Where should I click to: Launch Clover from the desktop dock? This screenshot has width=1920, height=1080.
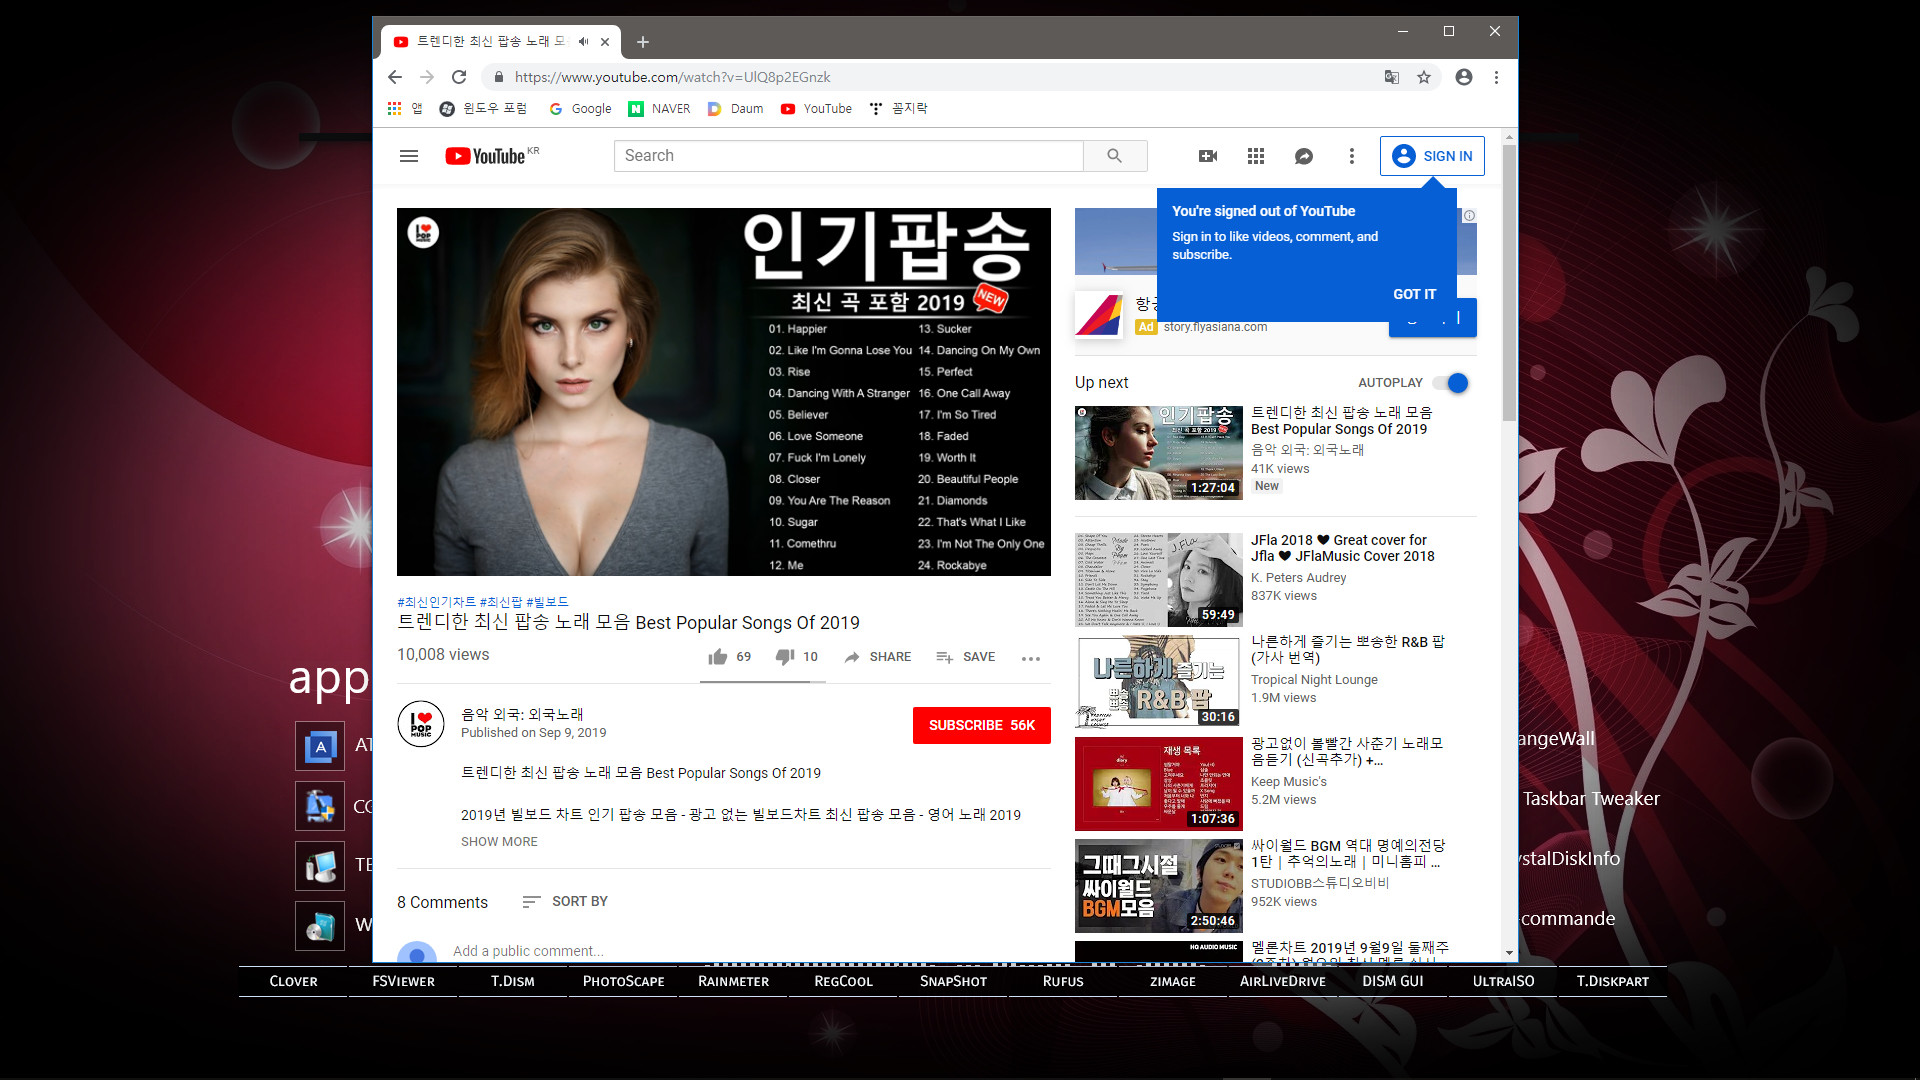(293, 982)
